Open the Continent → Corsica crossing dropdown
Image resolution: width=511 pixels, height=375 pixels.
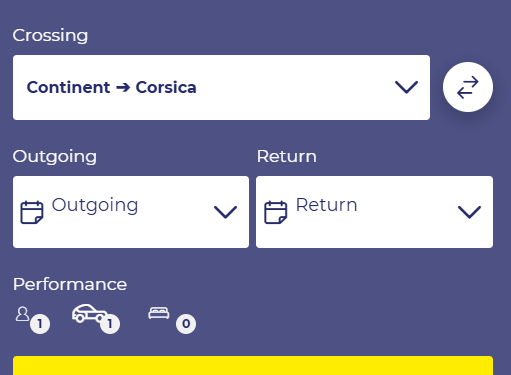click(221, 87)
